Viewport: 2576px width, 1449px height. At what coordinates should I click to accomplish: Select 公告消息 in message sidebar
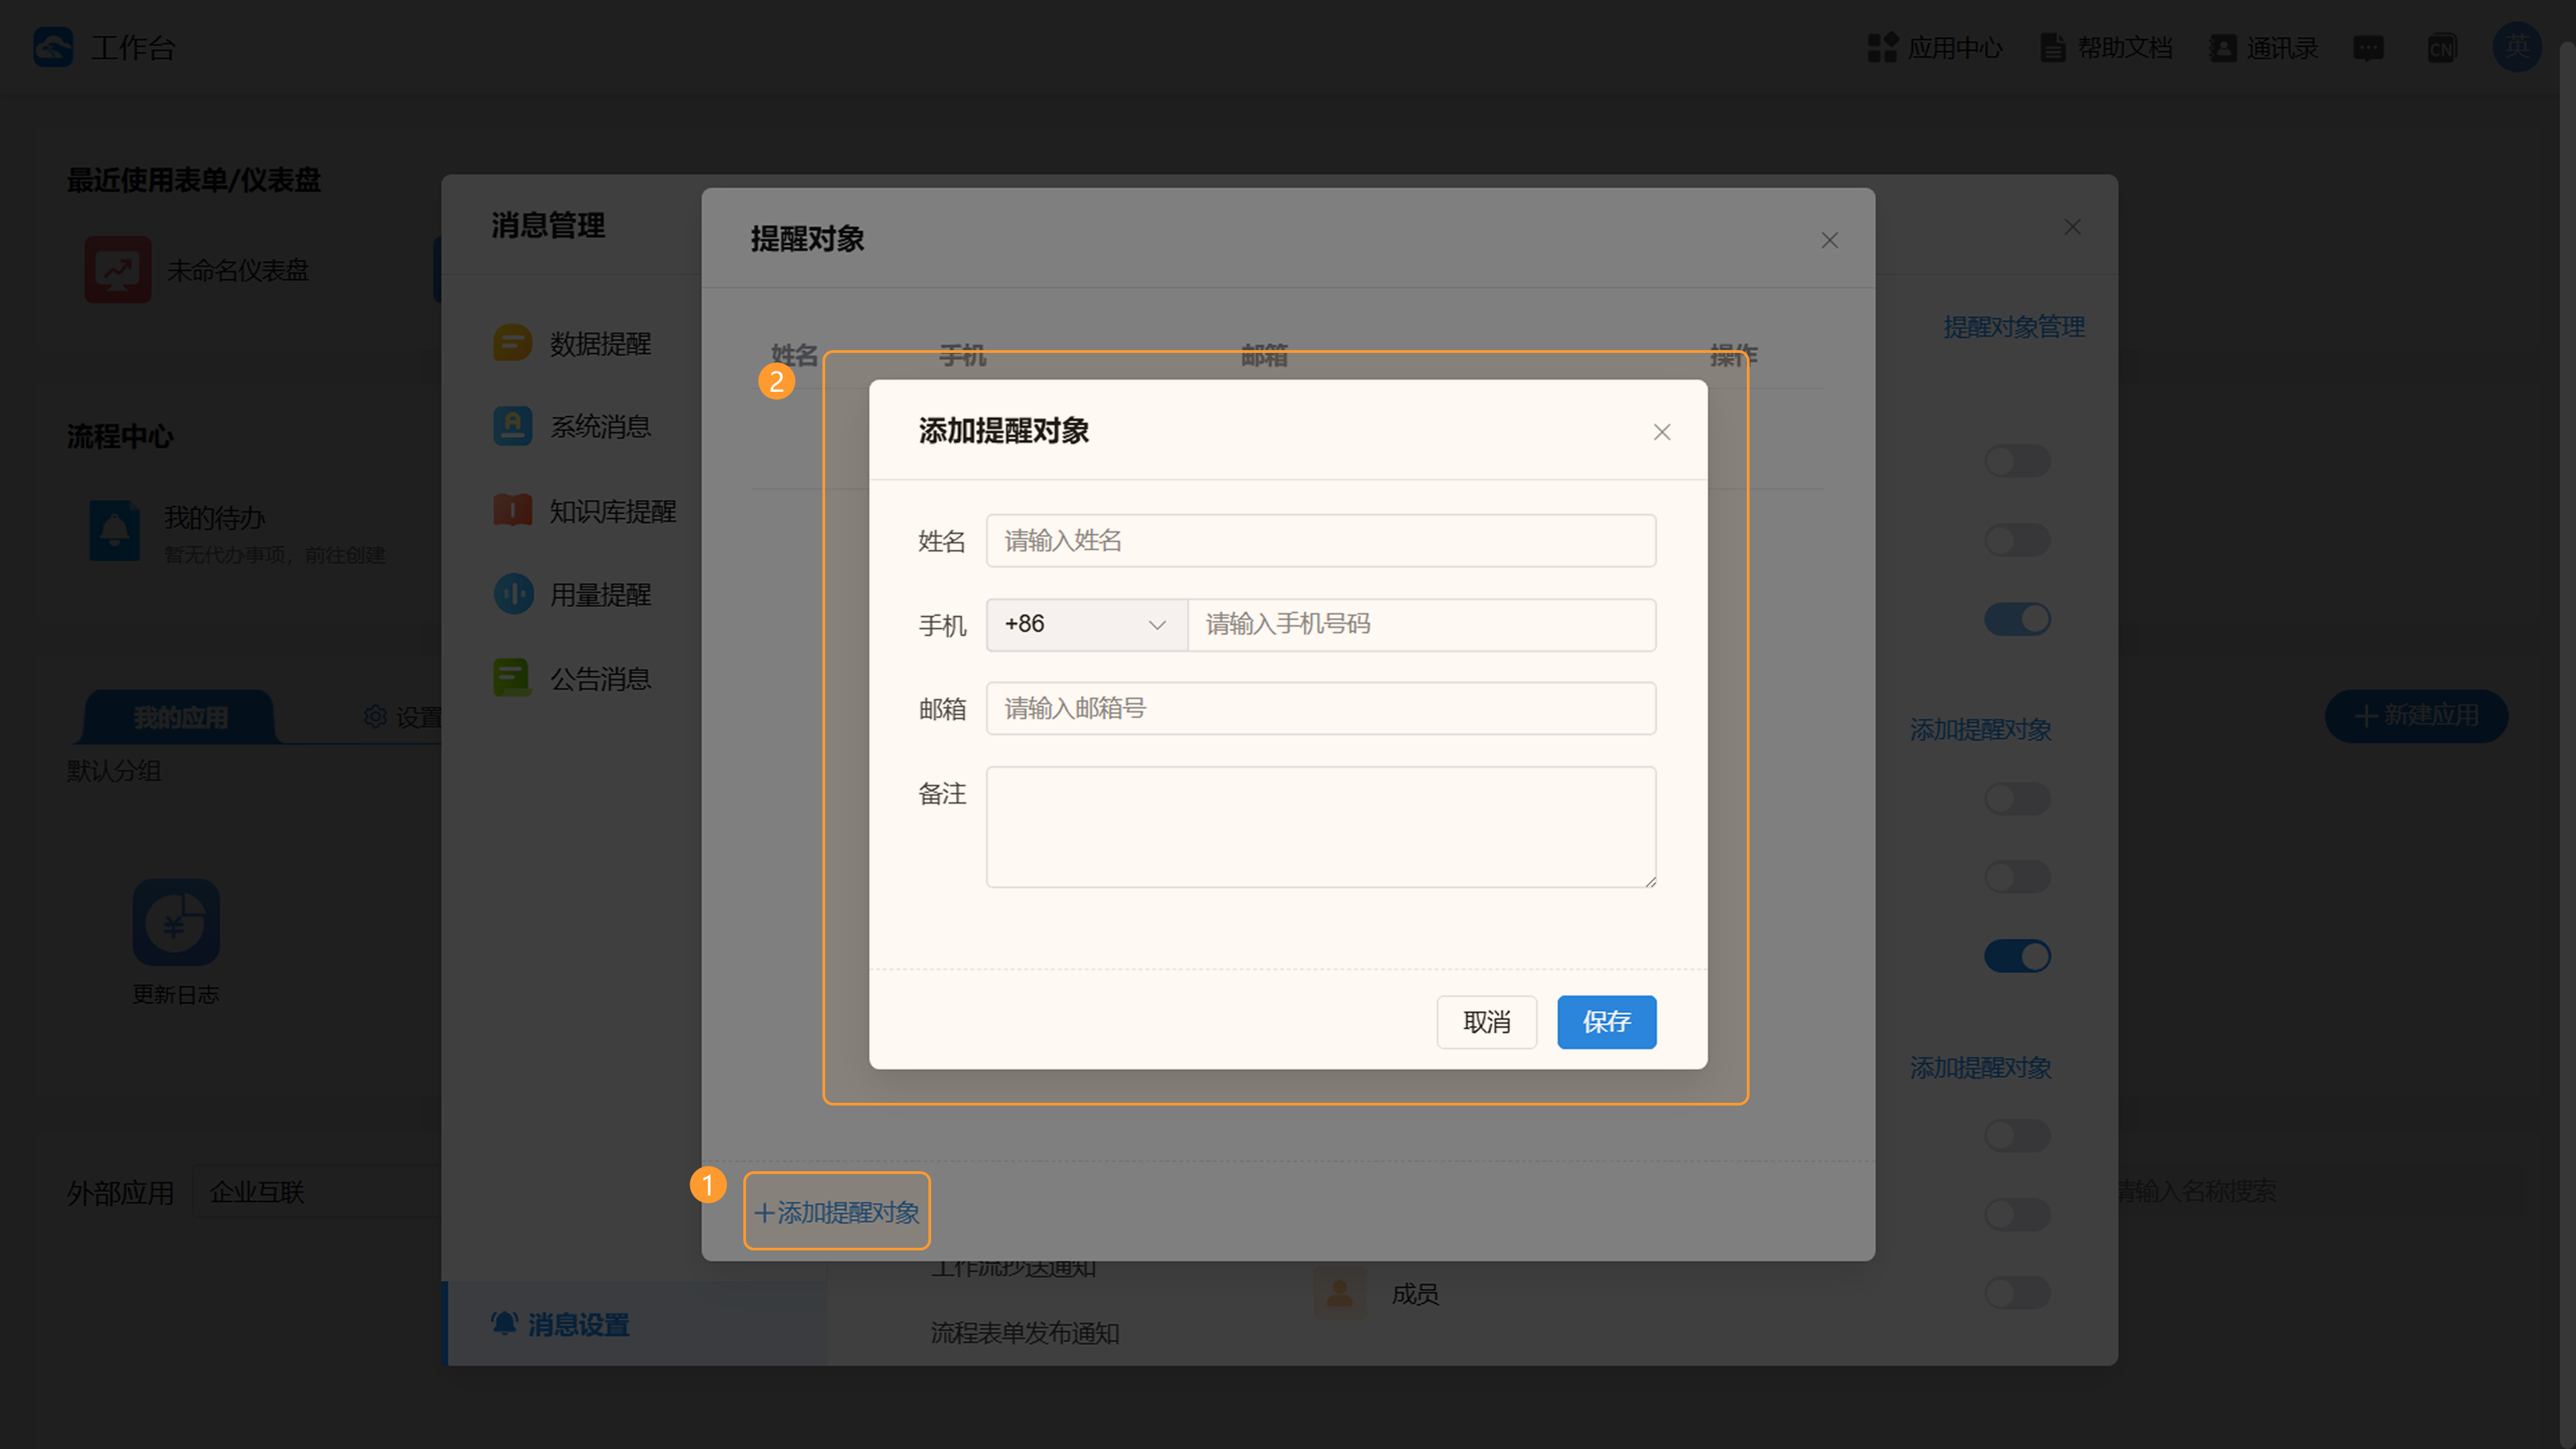[x=572, y=679]
